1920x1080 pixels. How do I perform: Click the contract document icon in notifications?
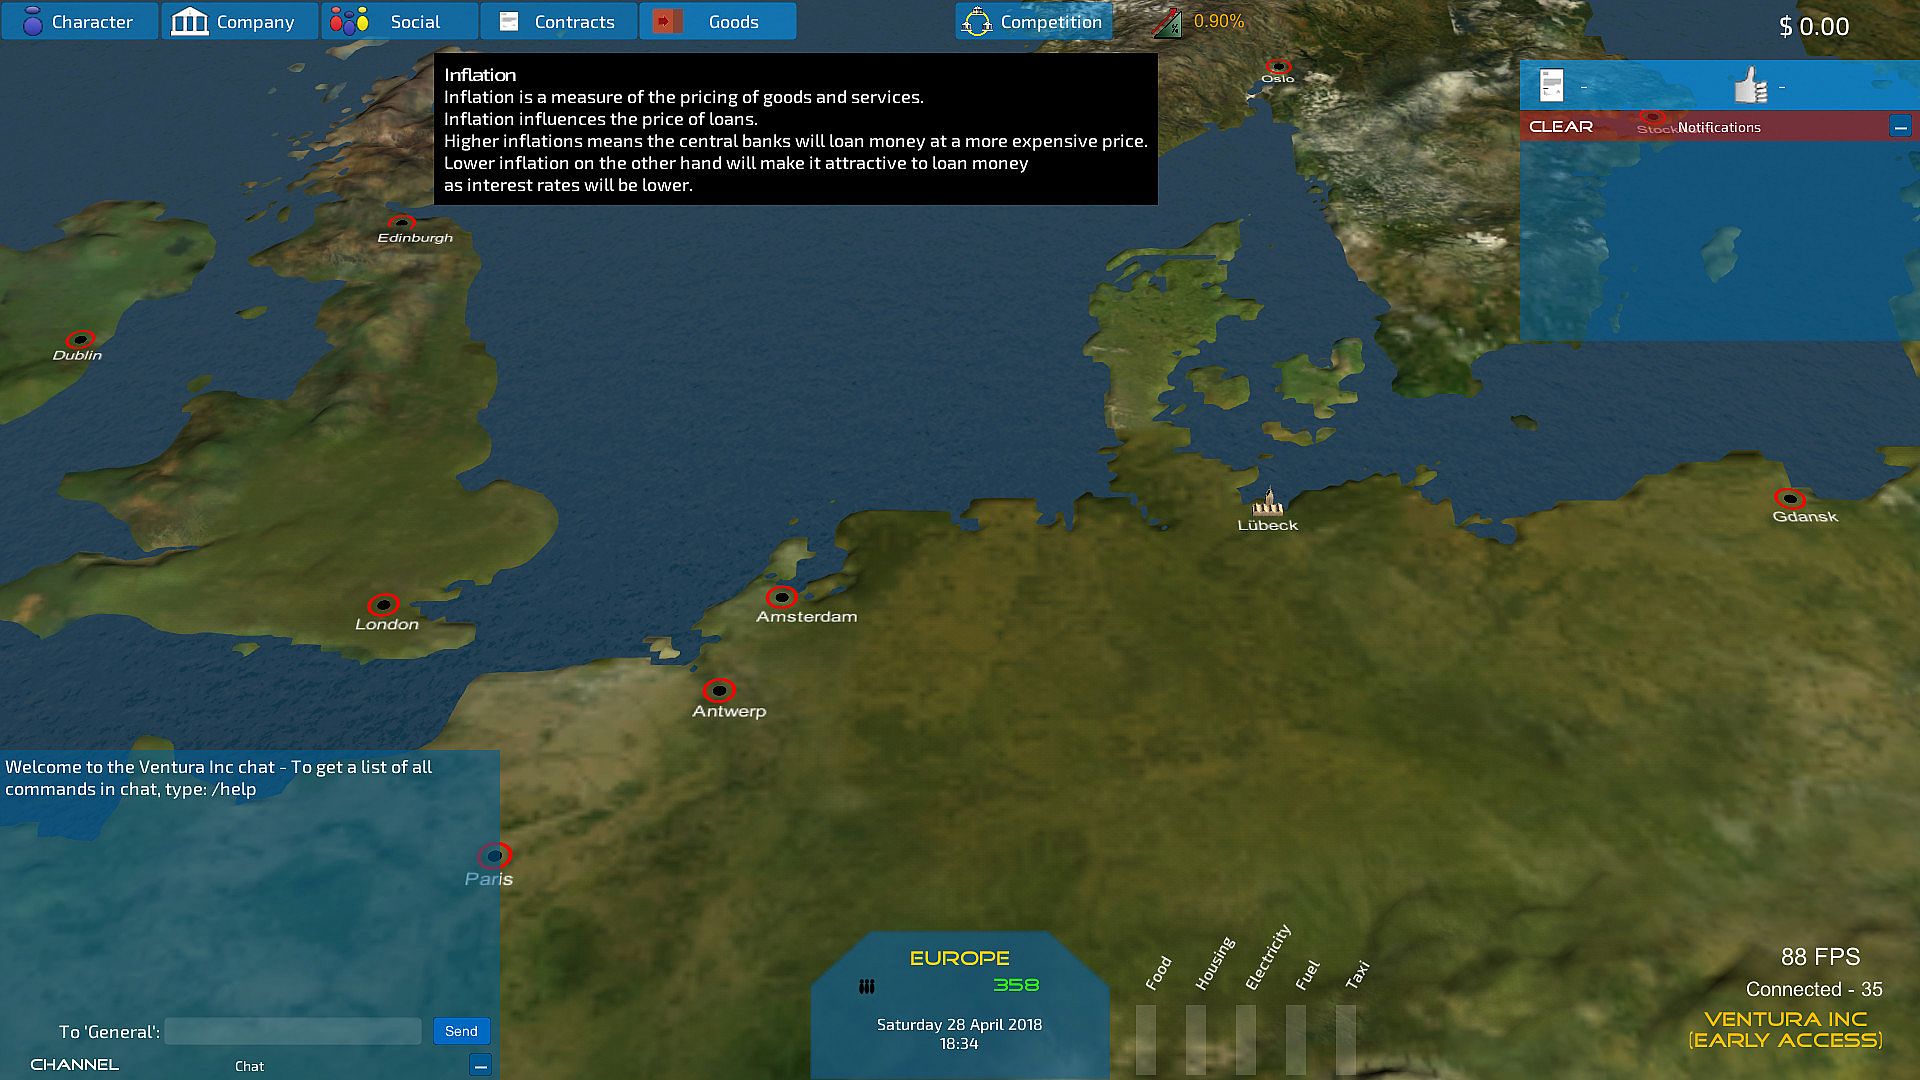(x=1551, y=86)
